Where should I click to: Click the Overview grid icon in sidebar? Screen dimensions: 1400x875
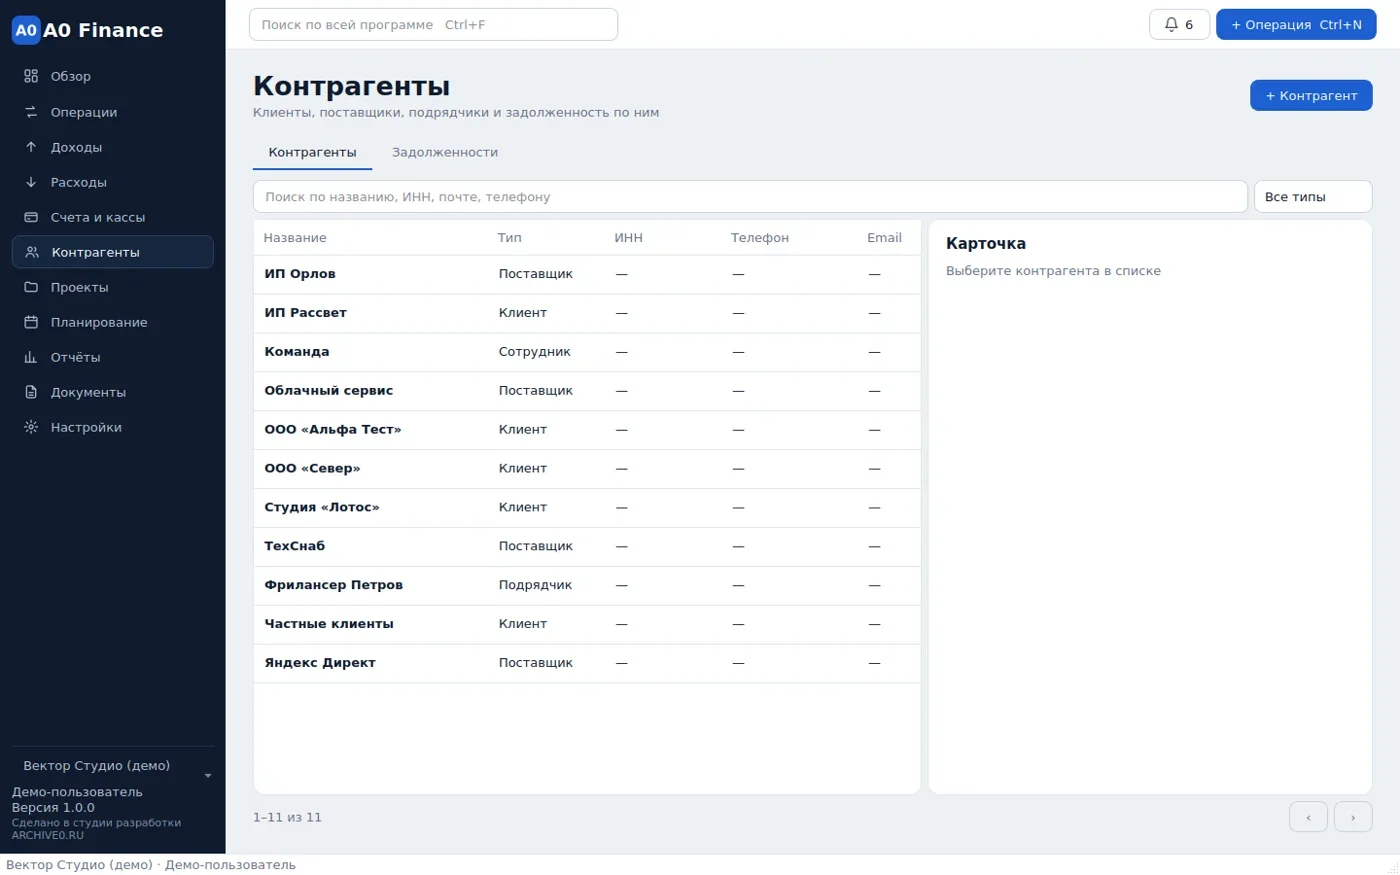pos(31,76)
